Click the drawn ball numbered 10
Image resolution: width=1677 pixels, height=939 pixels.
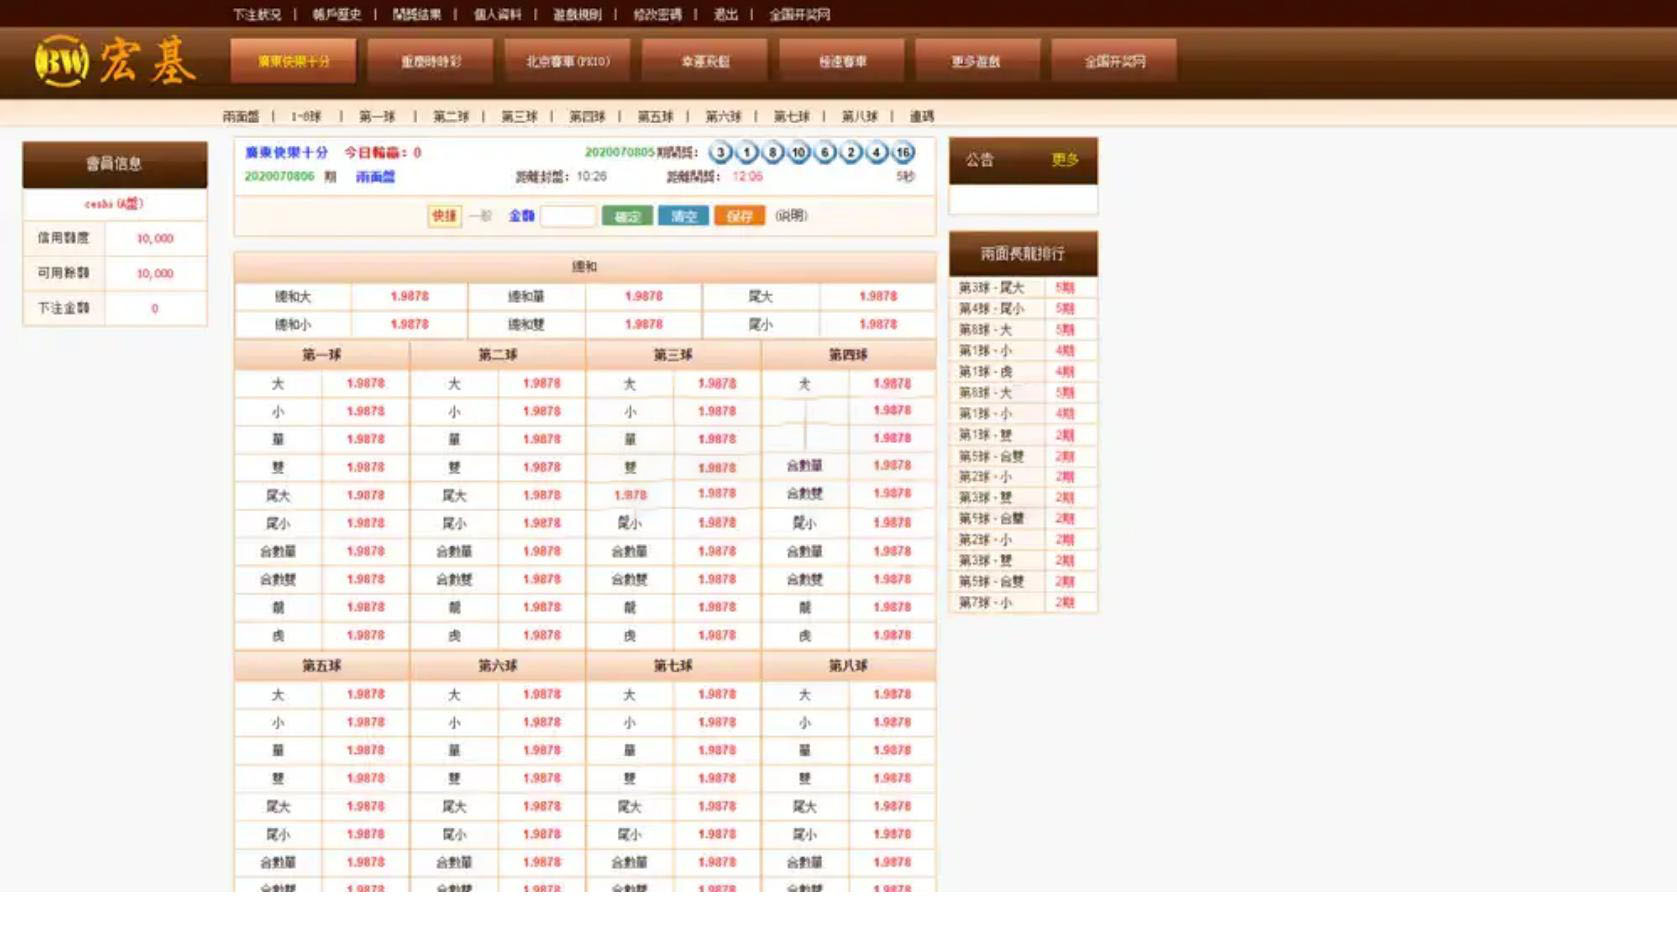pos(798,153)
